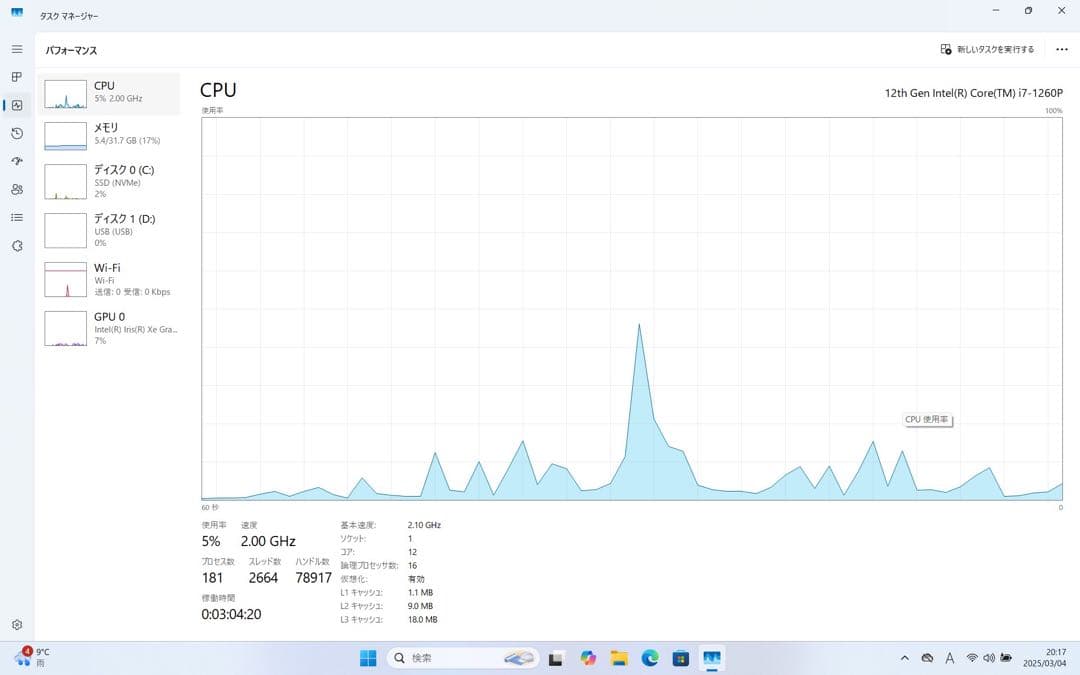This screenshot has height=675, width=1080.
Task: Click the Task Manager icon on the taskbar
Action: pyautogui.click(x=712, y=658)
